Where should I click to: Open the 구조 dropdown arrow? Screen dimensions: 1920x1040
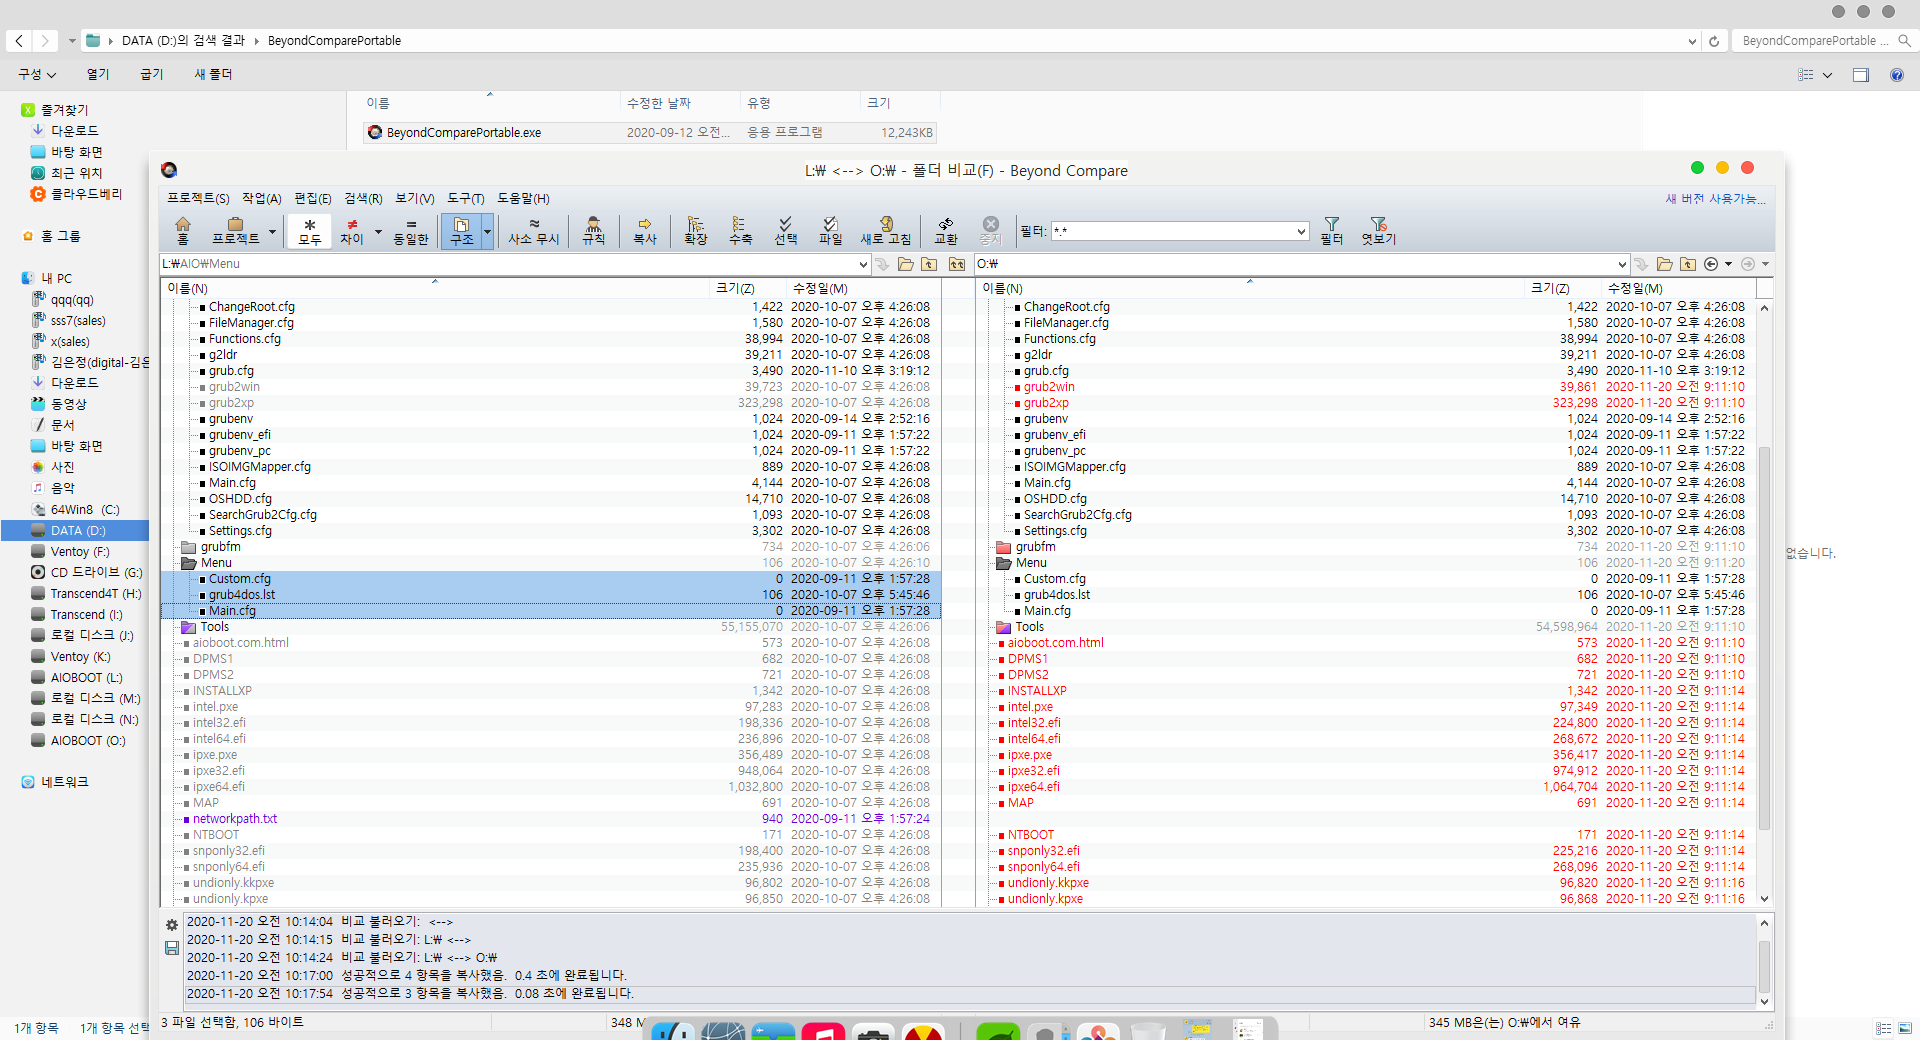click(488, 231)
